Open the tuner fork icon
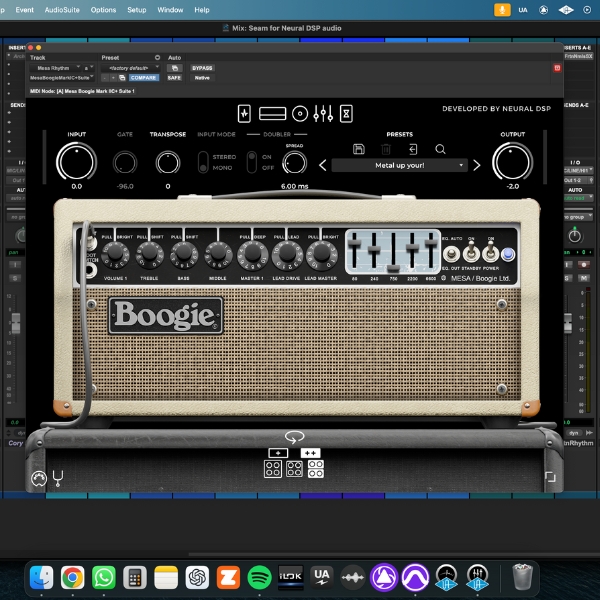Viewport: 600px width, 600px height. click(x=58, y=478)
